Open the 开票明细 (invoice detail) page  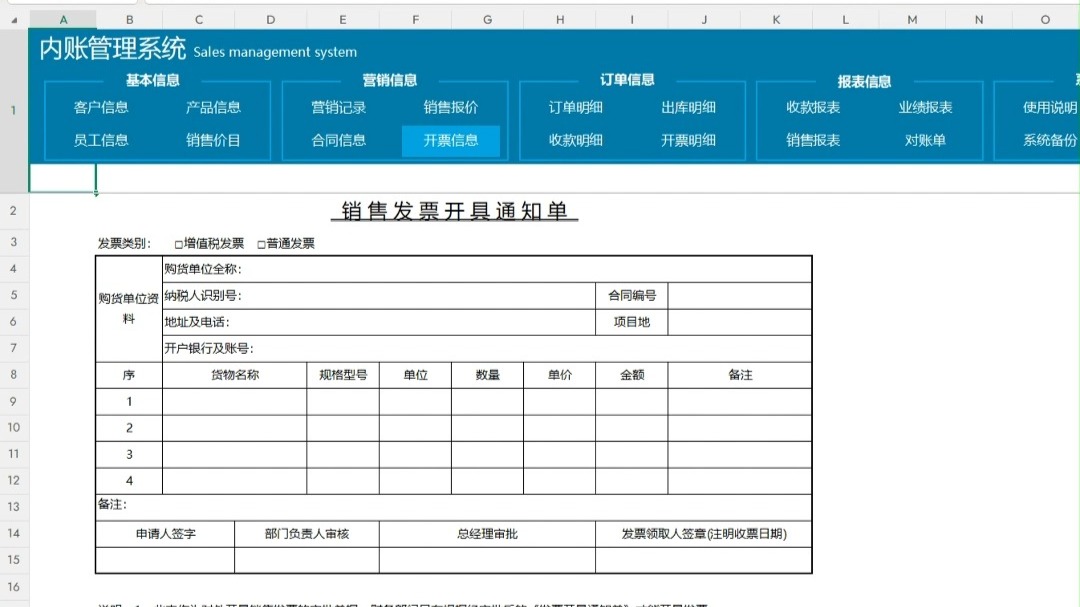(691, 141)
